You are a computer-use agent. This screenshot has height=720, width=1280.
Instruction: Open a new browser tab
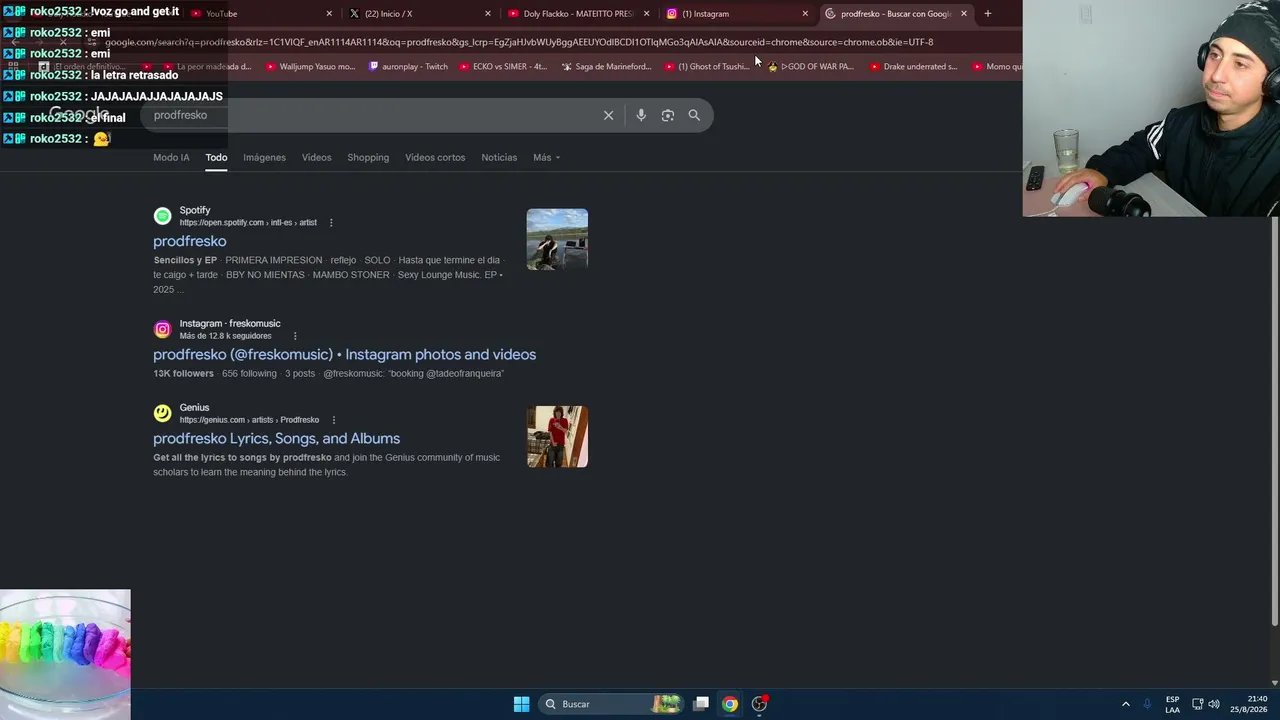tap(987, 14)
